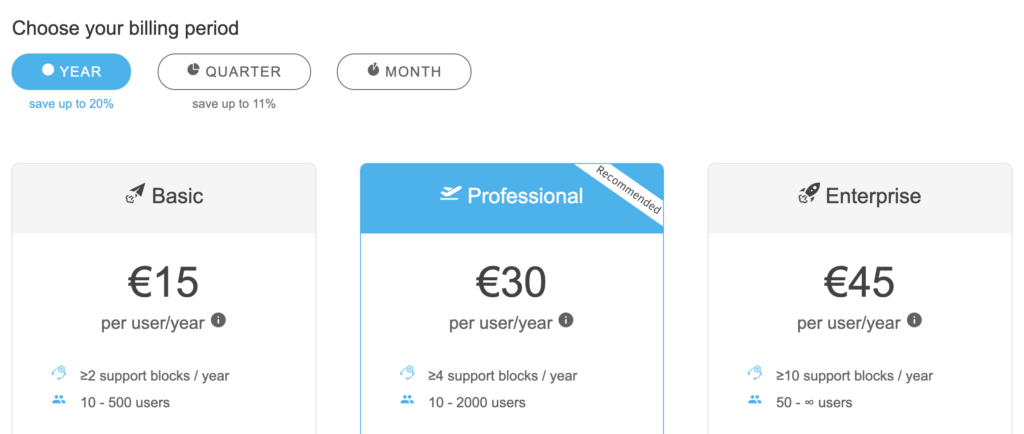Click the Professional users group icon
Screen dimensions: 1024x434
coord(406,401)
